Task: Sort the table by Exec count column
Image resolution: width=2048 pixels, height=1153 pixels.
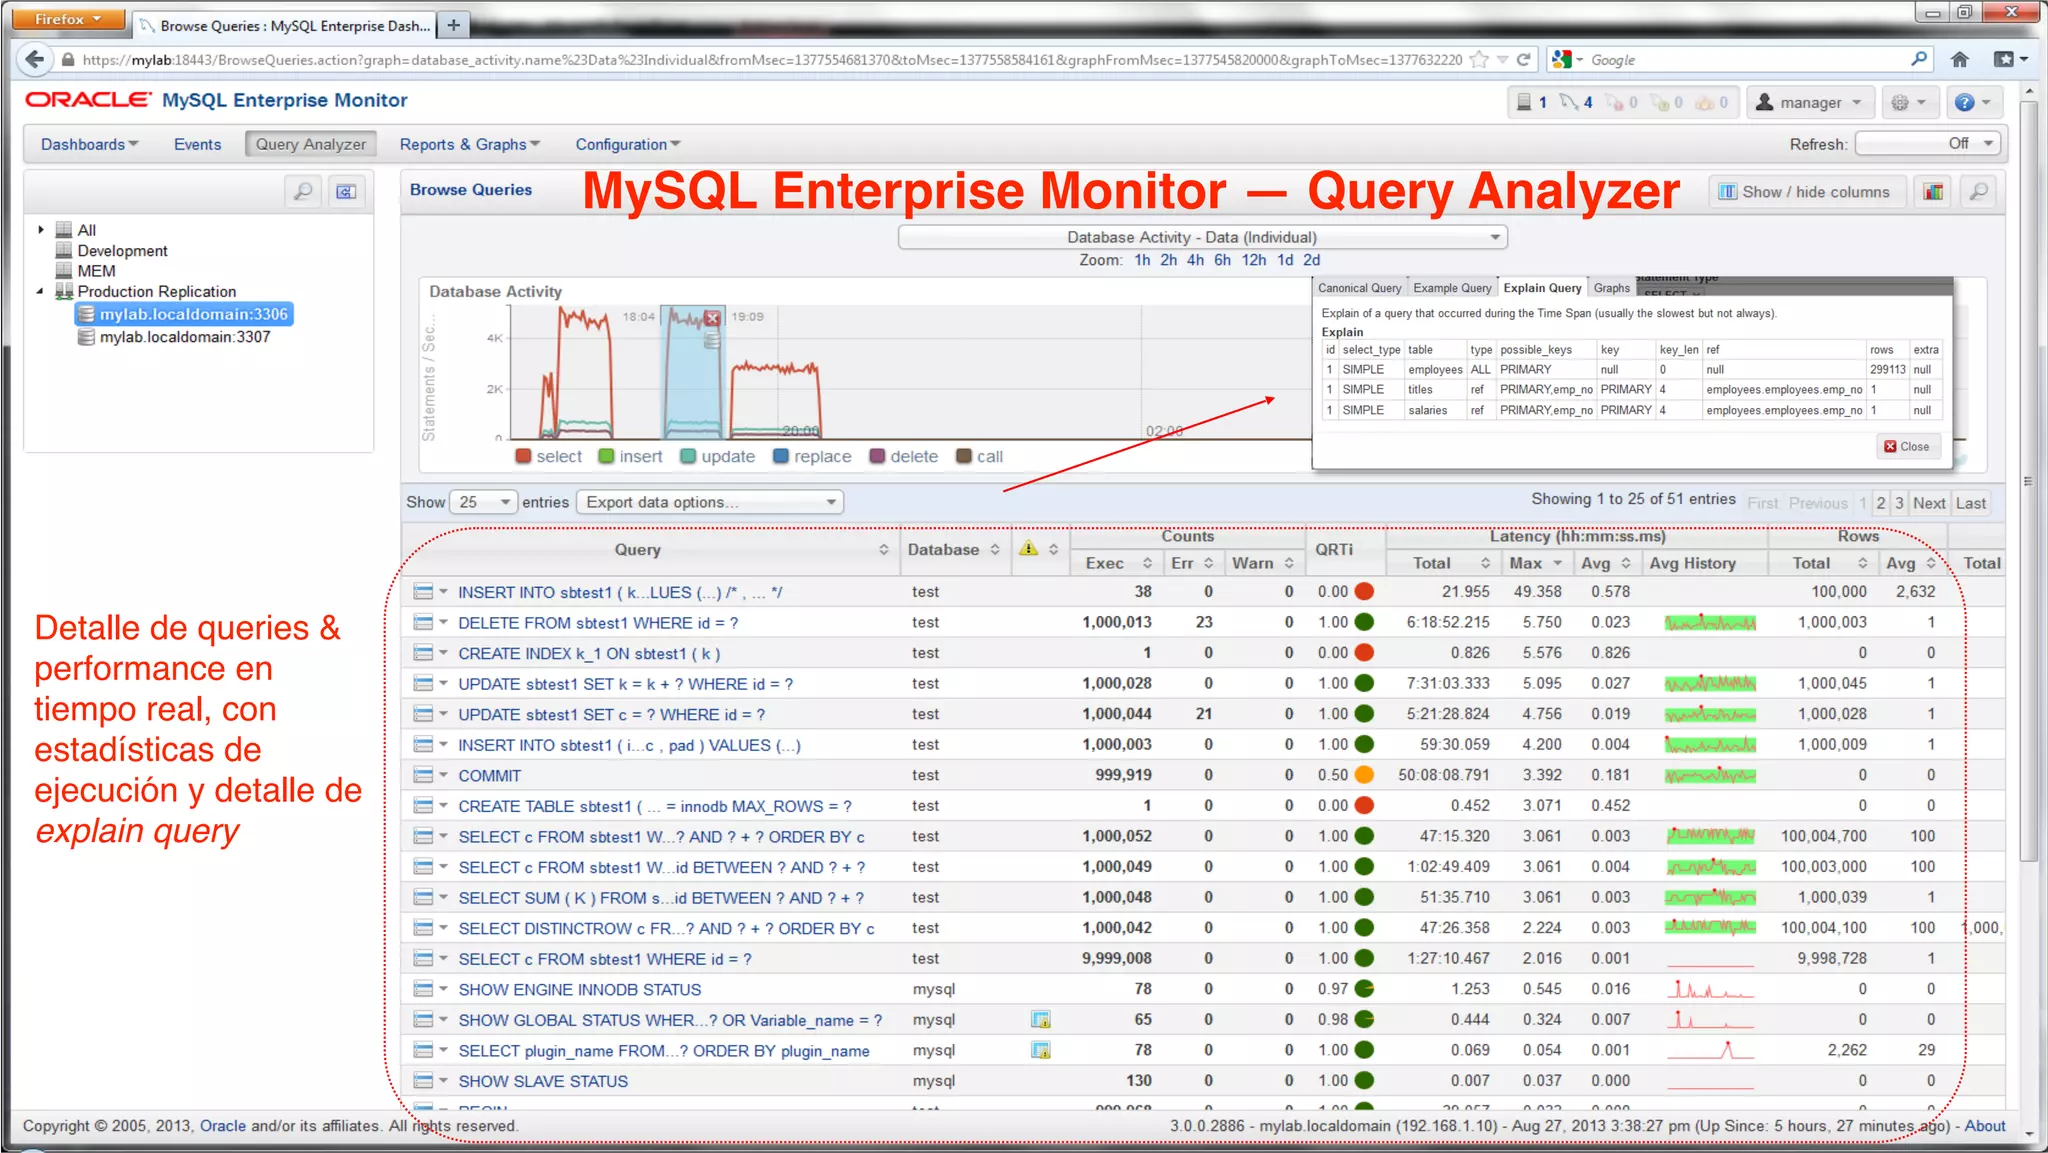Action: (x=1116, y=563)
